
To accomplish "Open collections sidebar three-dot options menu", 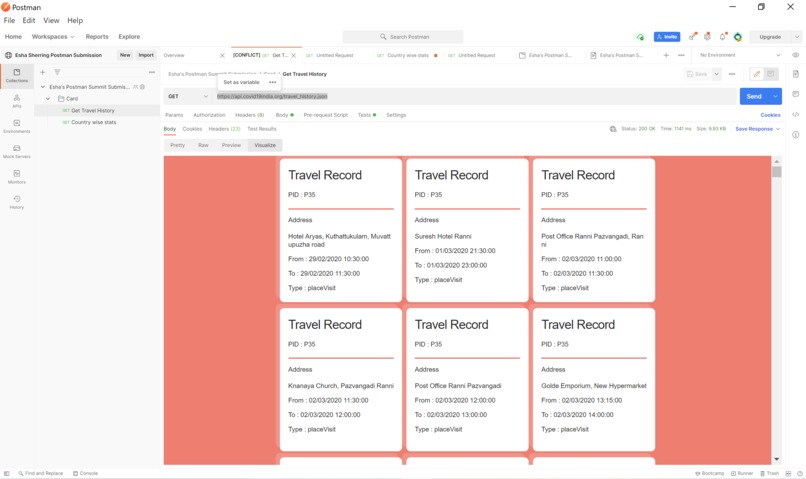I will point(152,72).
